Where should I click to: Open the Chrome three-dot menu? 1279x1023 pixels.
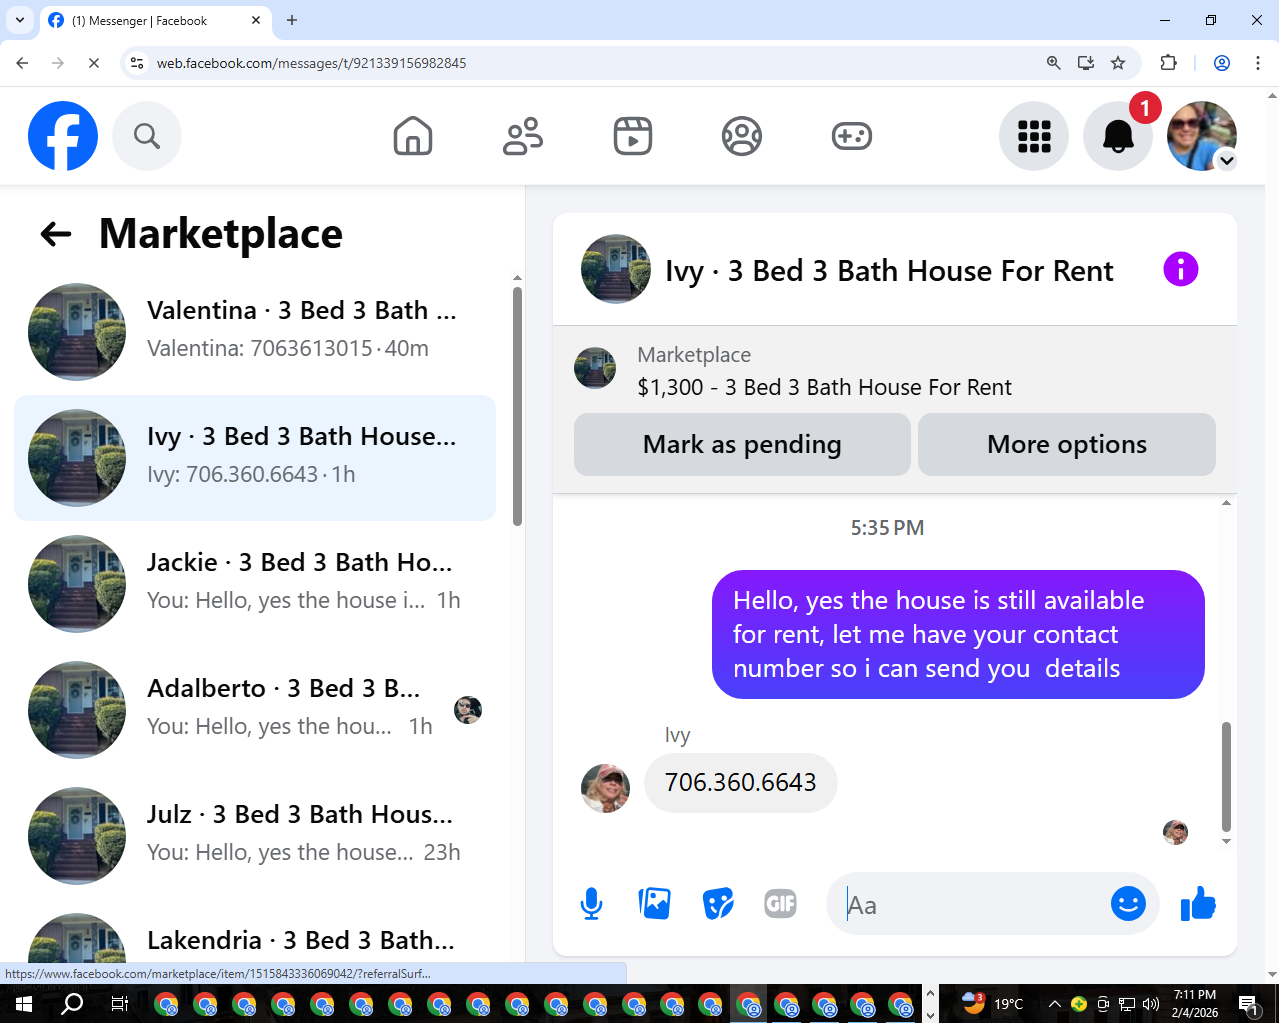(x=1258, y=63)
